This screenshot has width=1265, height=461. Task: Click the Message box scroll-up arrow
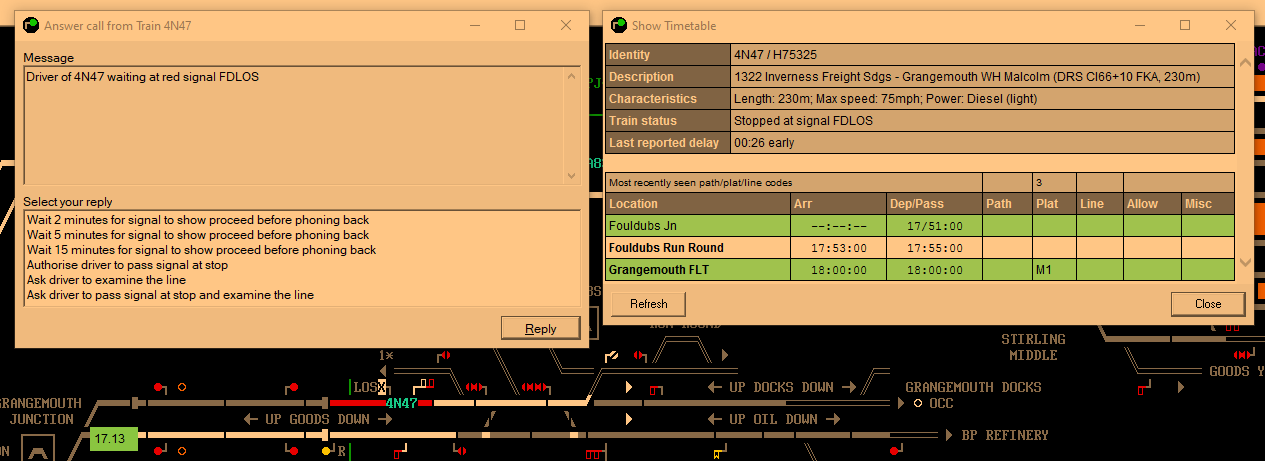point(572,76)
